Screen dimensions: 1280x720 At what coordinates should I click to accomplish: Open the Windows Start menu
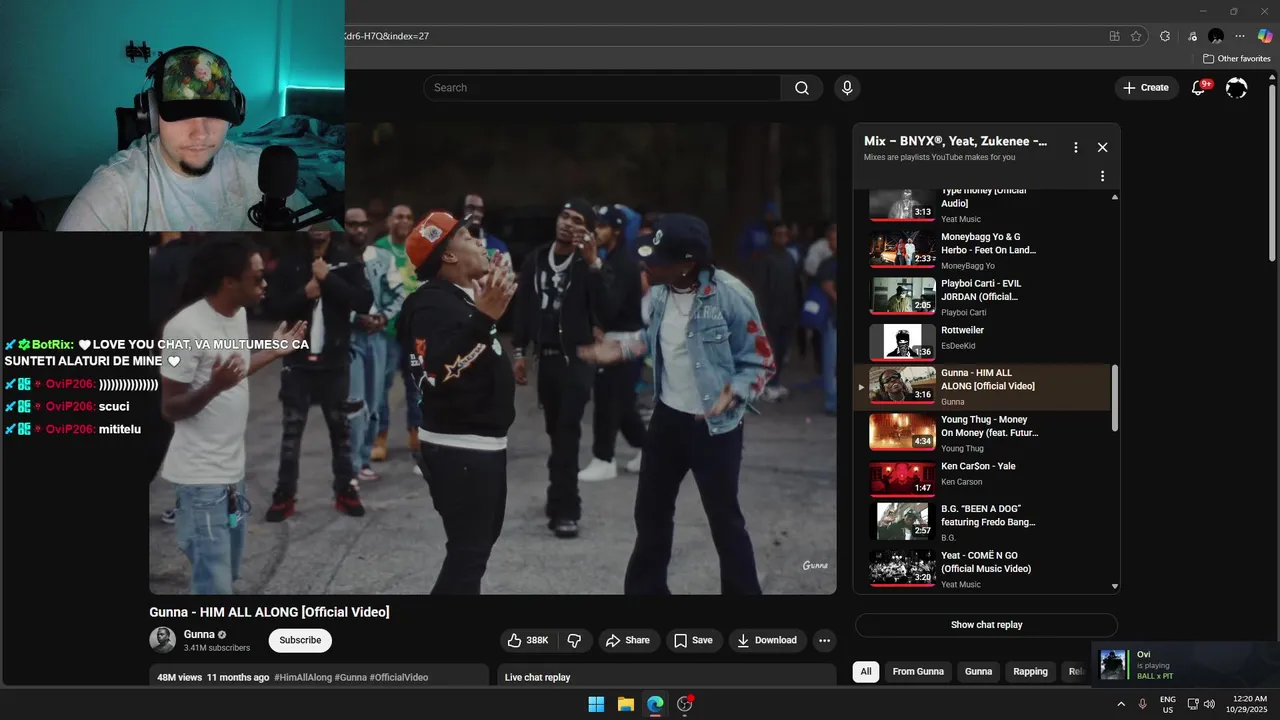[x=596, y=704]
